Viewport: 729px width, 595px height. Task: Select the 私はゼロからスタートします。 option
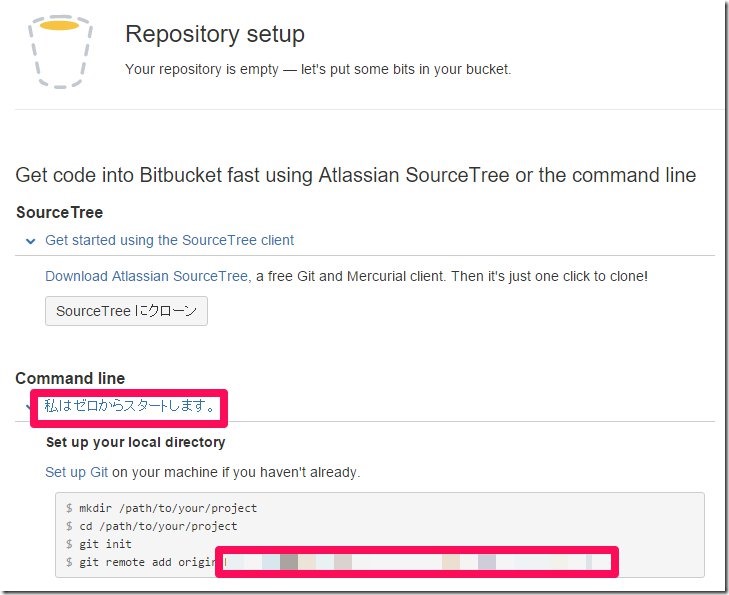[129, 406]
